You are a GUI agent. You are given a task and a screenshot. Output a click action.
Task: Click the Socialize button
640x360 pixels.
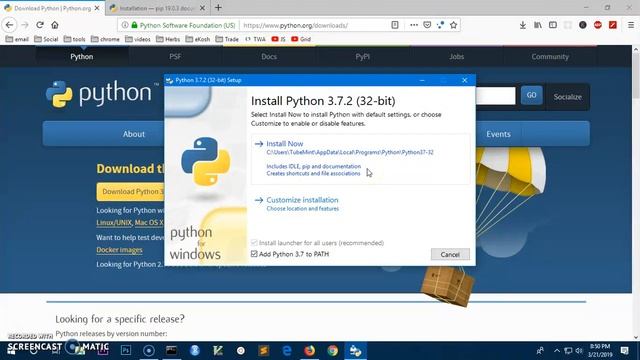[x=567, y=97]
